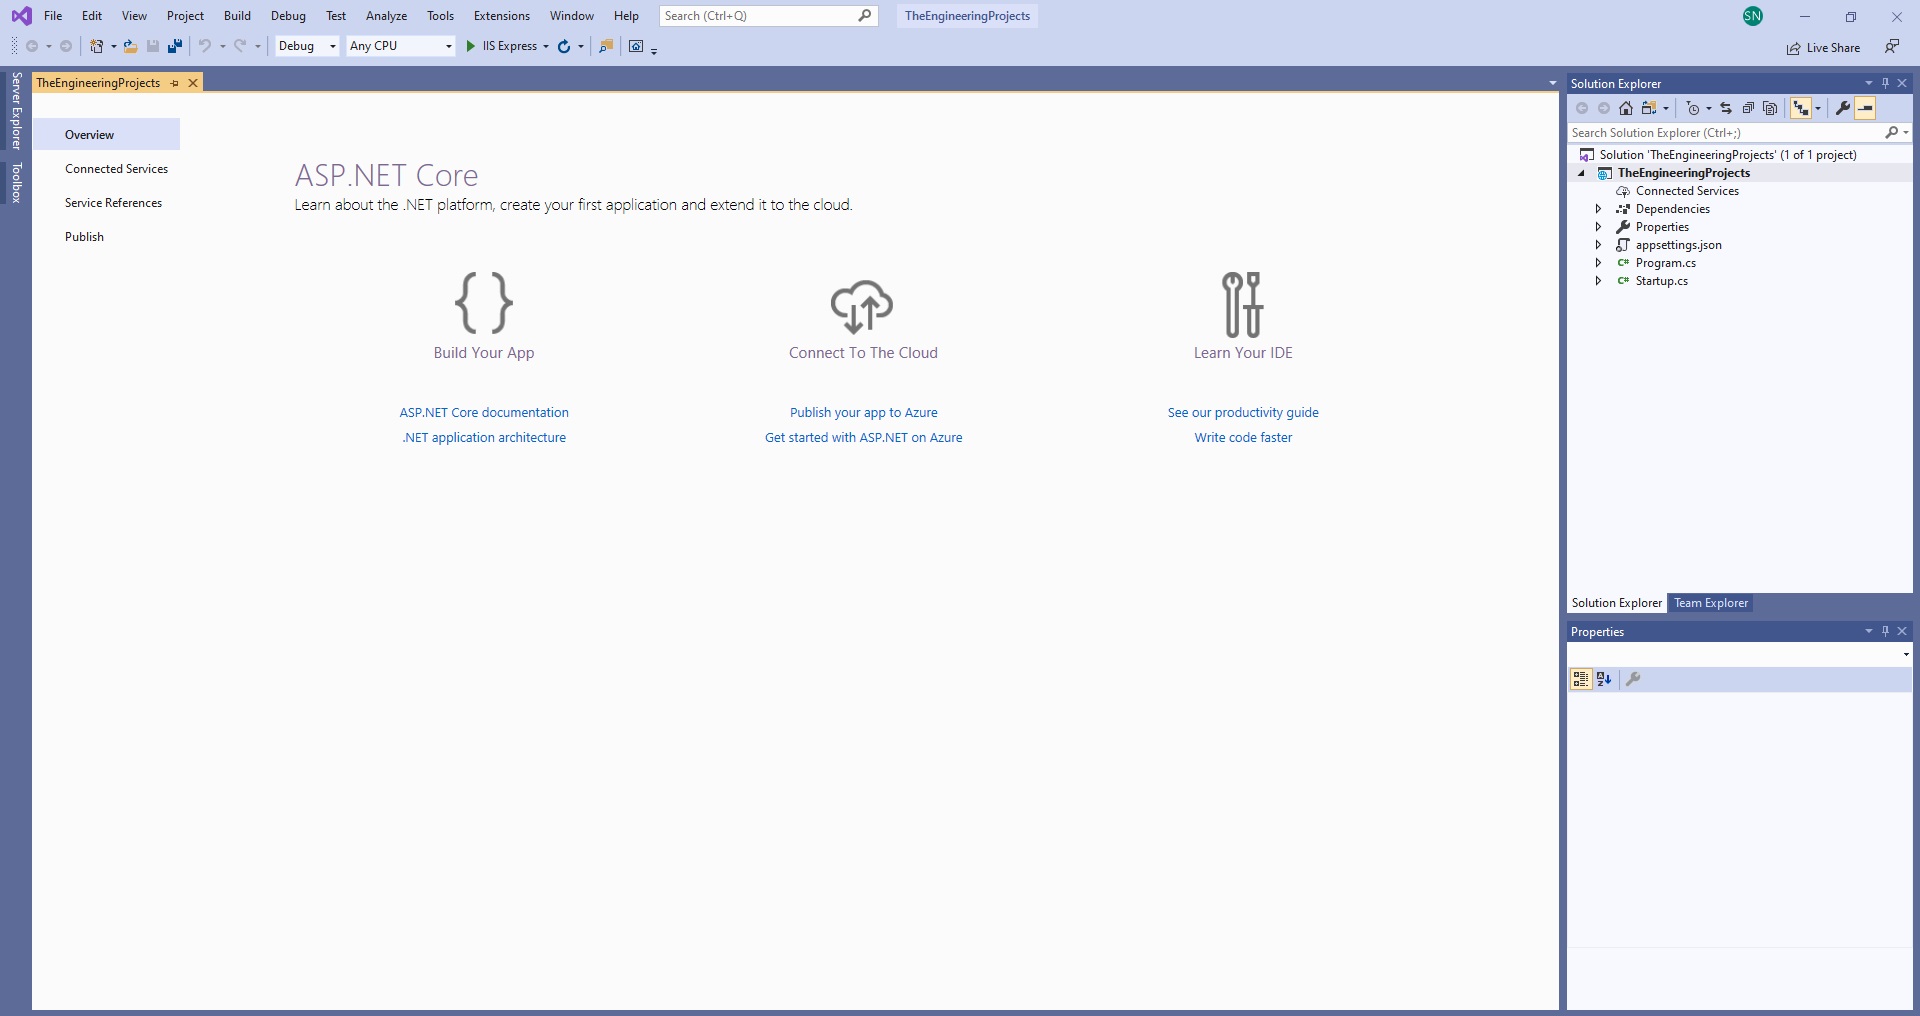Expand the Dependencies node
Screen dimensions: 1920x1016
[x=1598, y=209]
